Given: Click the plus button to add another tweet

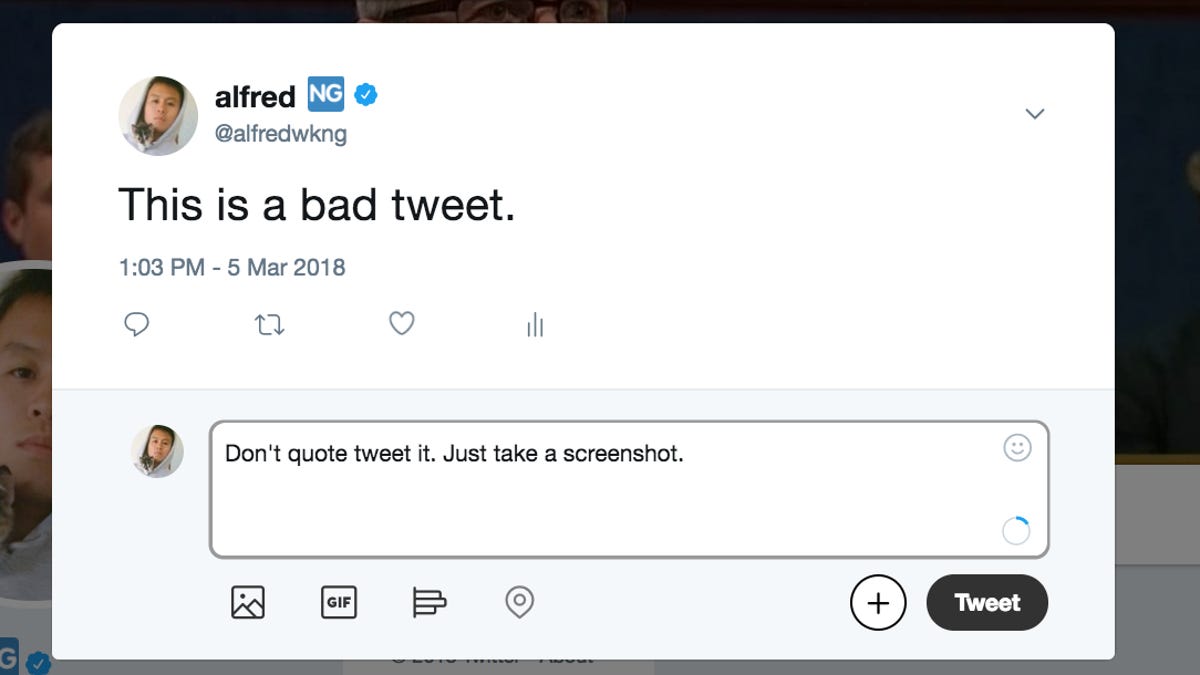Looking at the screenshot, I should pyautogui.click(x=878, y=602).
